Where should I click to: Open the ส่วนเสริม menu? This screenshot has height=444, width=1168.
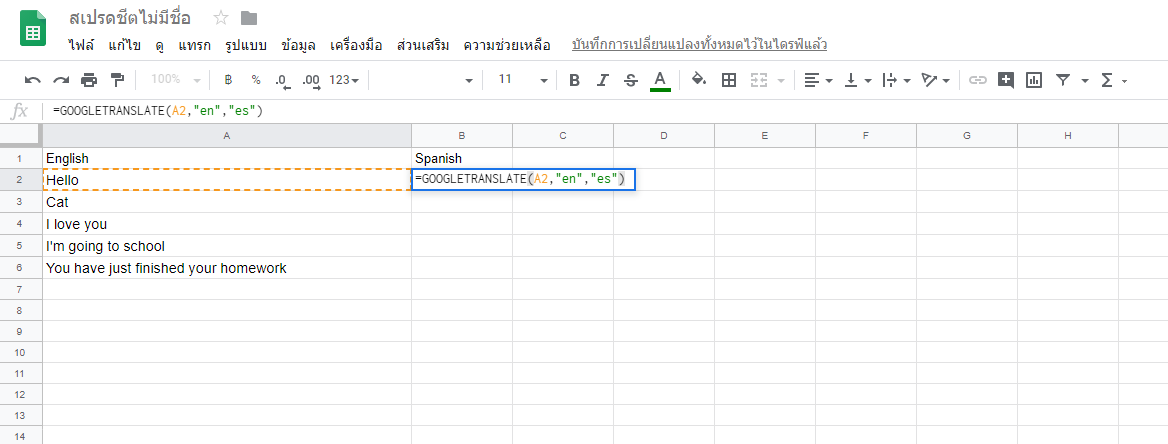coord(423,45)
